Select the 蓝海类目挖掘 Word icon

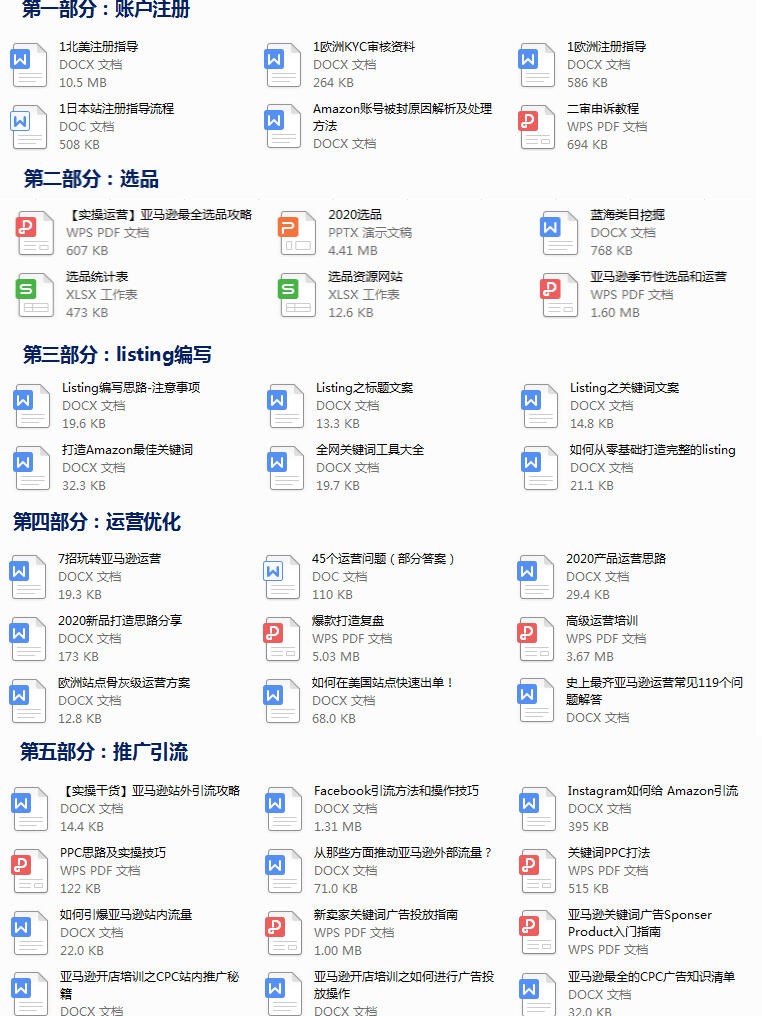pyautogui.click(x=559, y=233)
